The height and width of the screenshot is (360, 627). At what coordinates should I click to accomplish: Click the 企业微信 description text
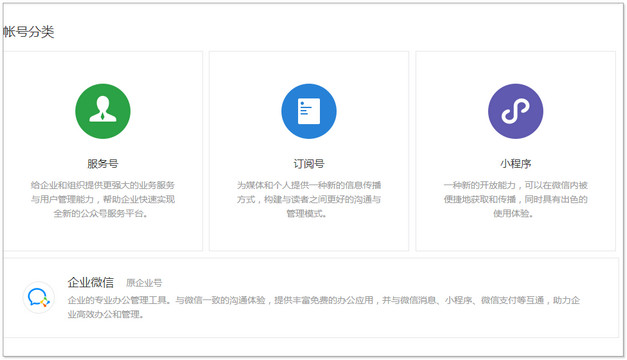pyautogui.click(x=323, y=307)
